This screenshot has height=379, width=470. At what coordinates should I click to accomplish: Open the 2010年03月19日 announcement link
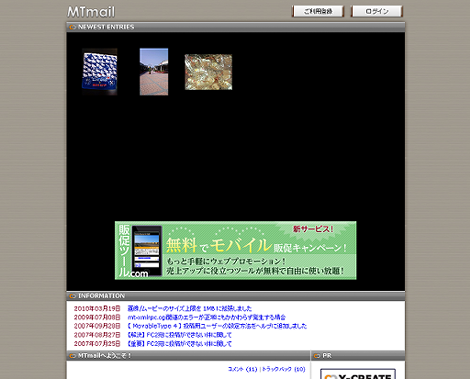click(x=190, y=309)
